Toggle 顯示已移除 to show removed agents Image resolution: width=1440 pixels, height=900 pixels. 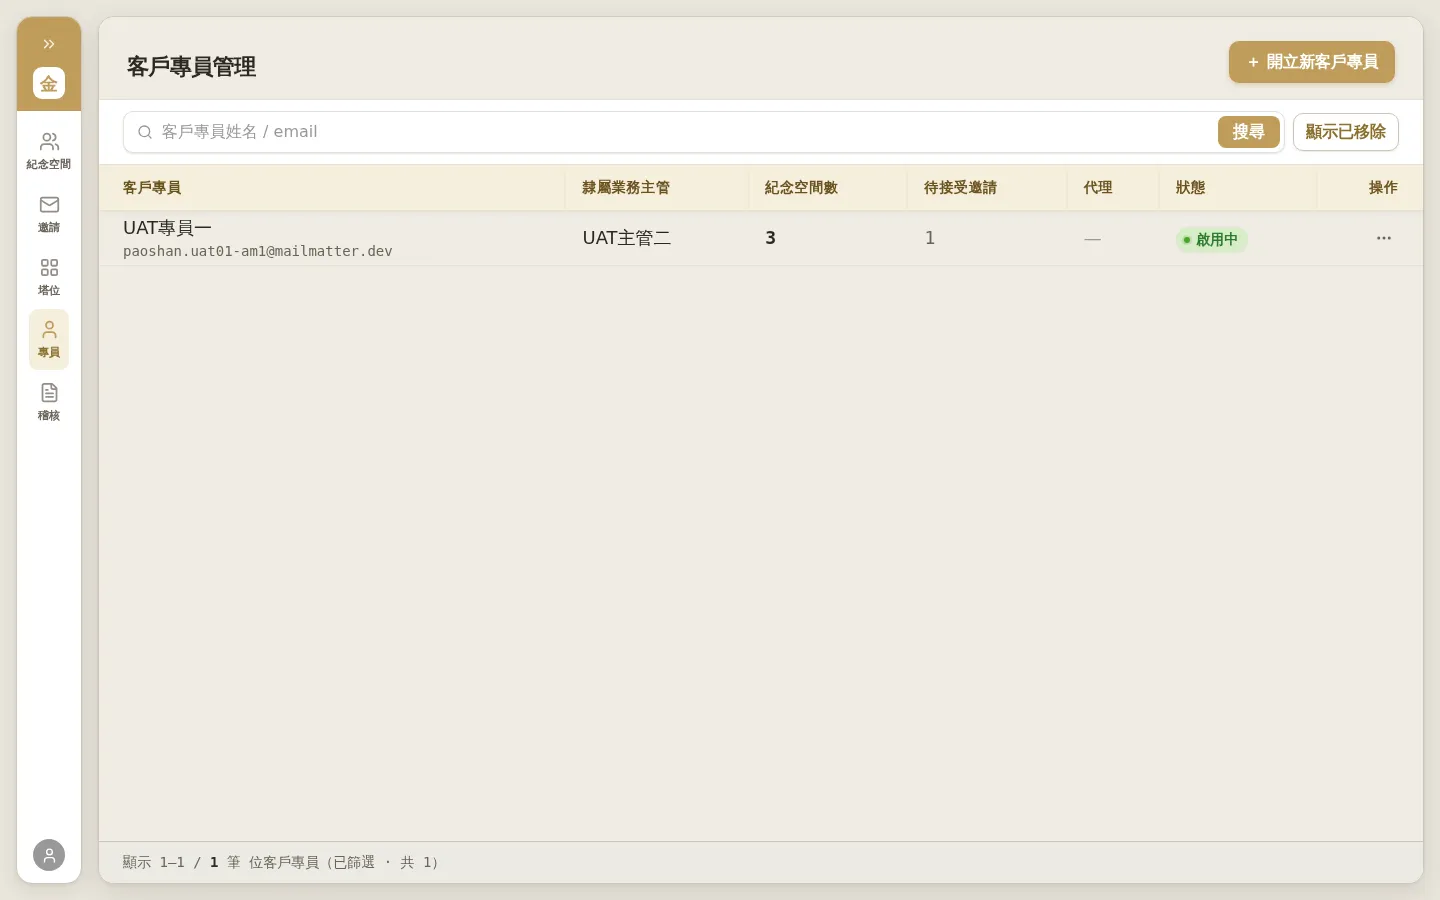1346,132
